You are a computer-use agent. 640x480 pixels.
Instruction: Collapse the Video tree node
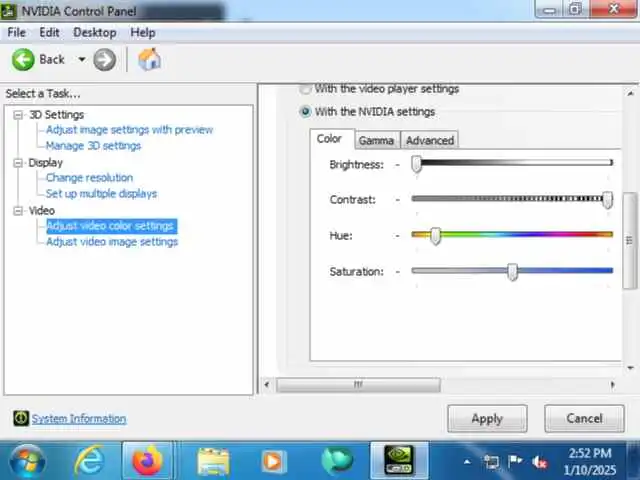click(x=18, y=211)
